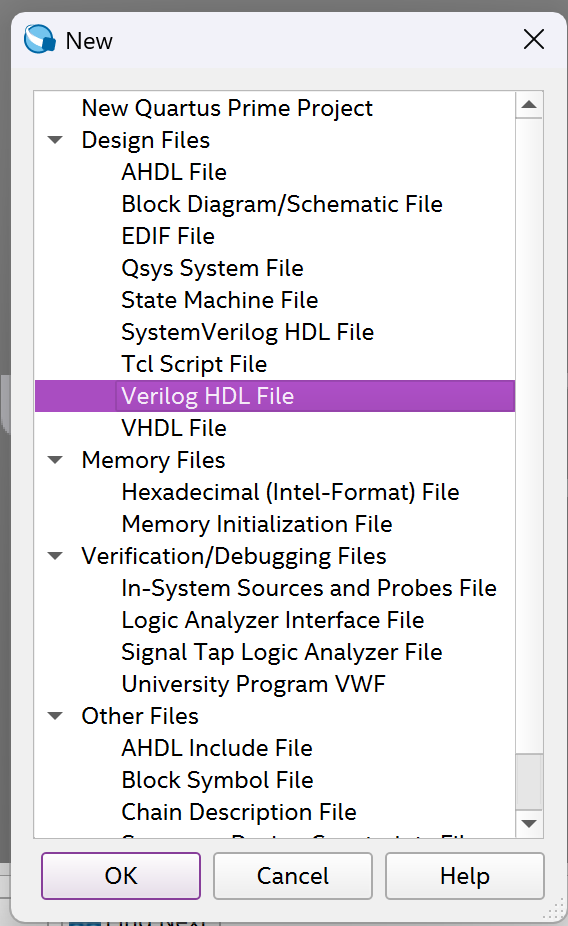The height and width of the screenshot is (926, 568).
Task: Select AHDL File entry
Action: [x=174, y=172]
